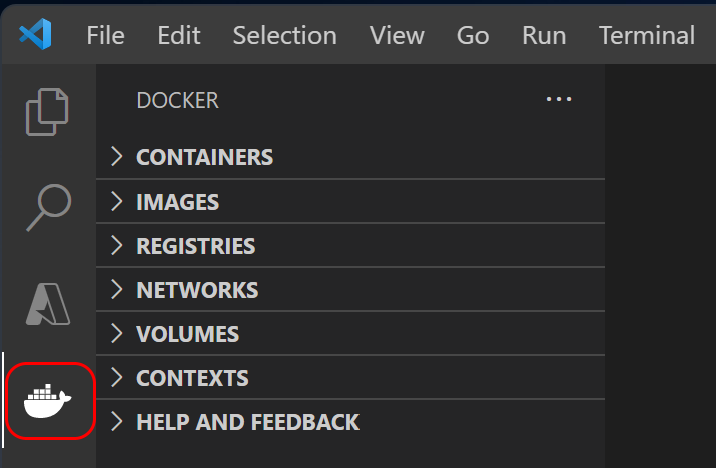Open the Selection menu
This screenshot has width=716, height=468.
284,35
